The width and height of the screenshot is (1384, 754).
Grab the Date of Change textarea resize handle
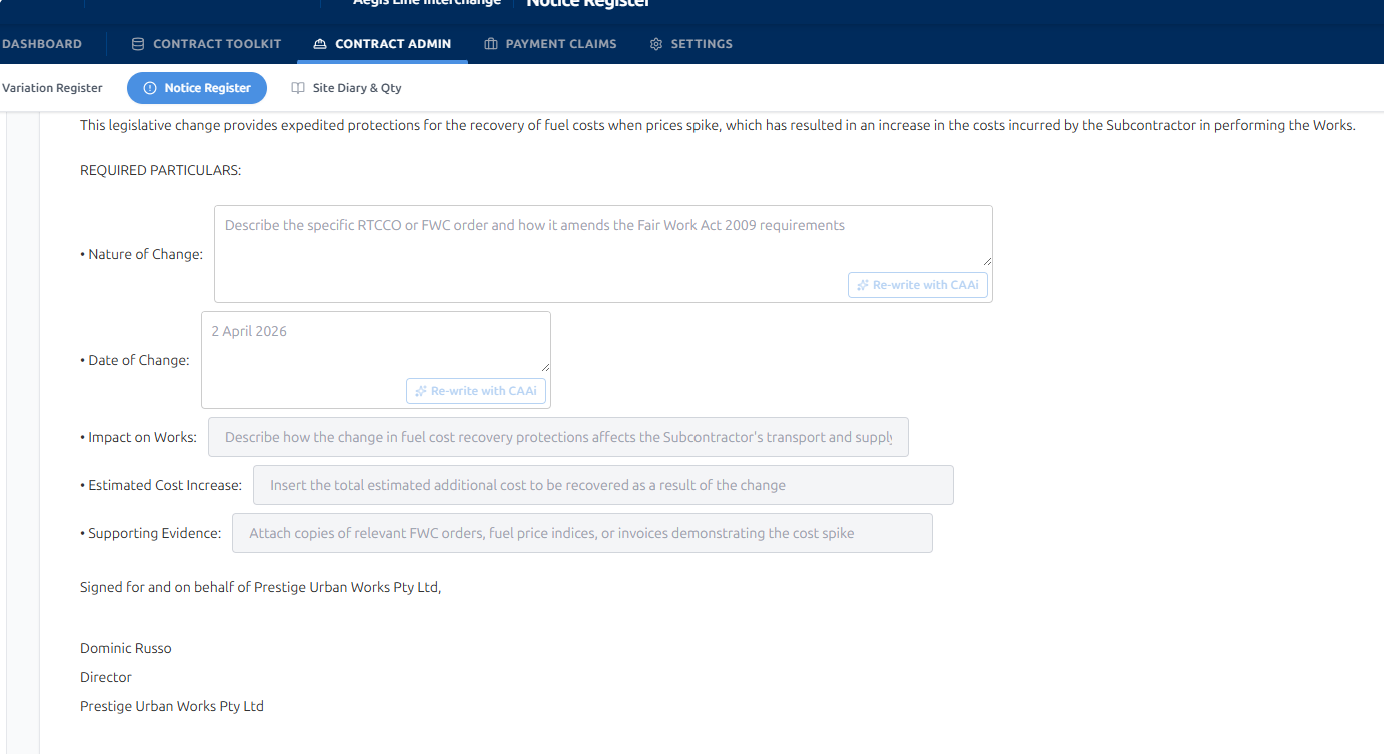click(544, 366)
